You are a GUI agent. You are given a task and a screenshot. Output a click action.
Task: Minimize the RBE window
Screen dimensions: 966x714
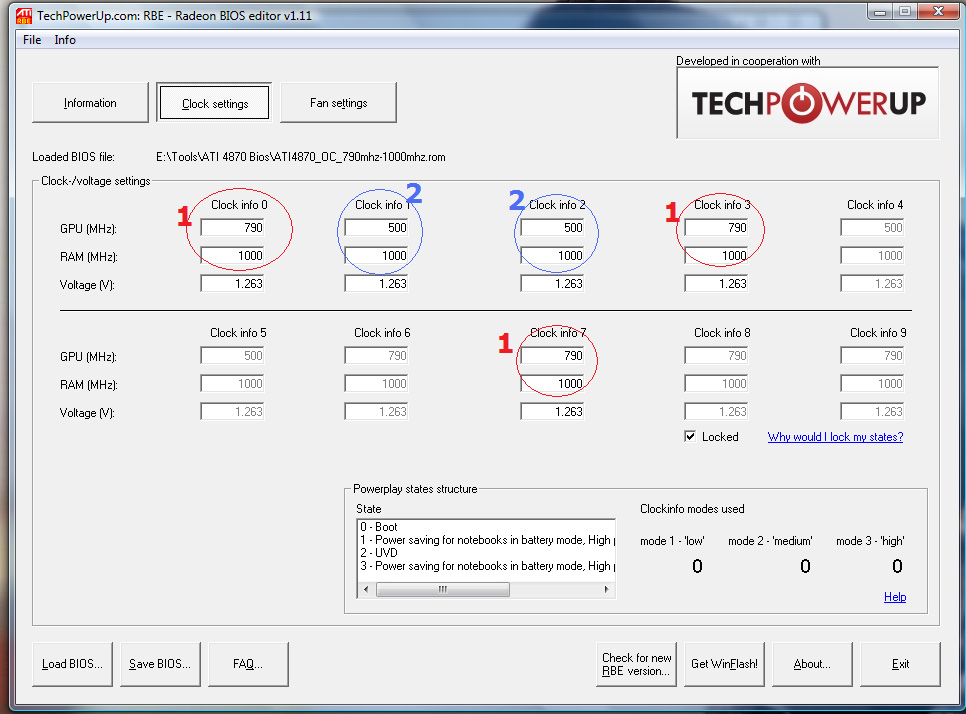(x=880, y=11)
